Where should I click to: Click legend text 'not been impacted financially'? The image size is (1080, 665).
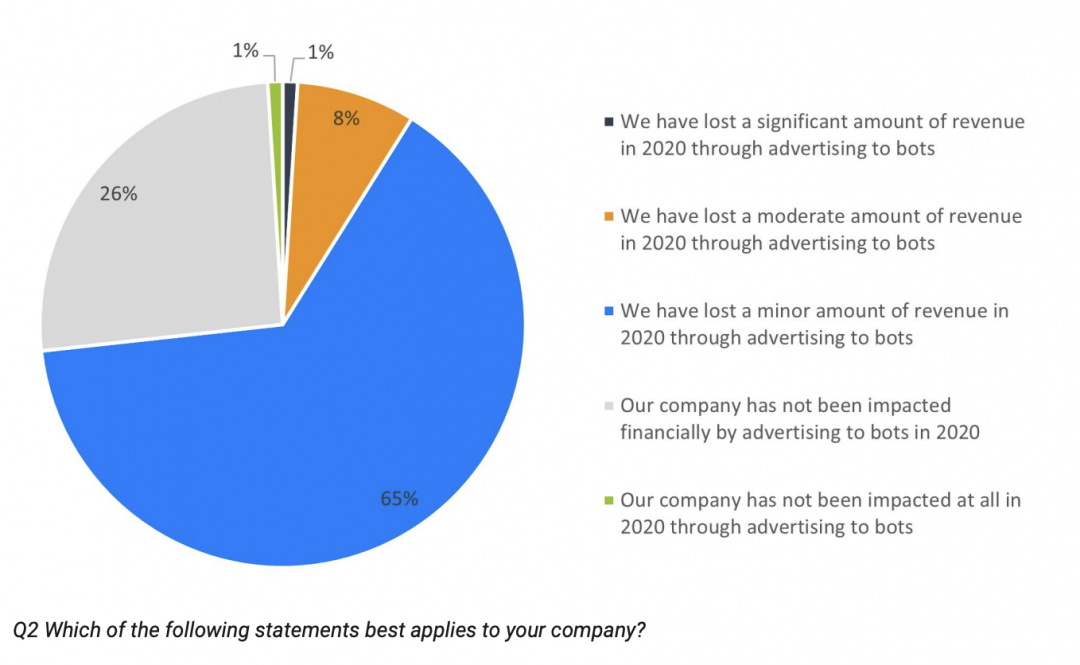(x=800, y=418)
